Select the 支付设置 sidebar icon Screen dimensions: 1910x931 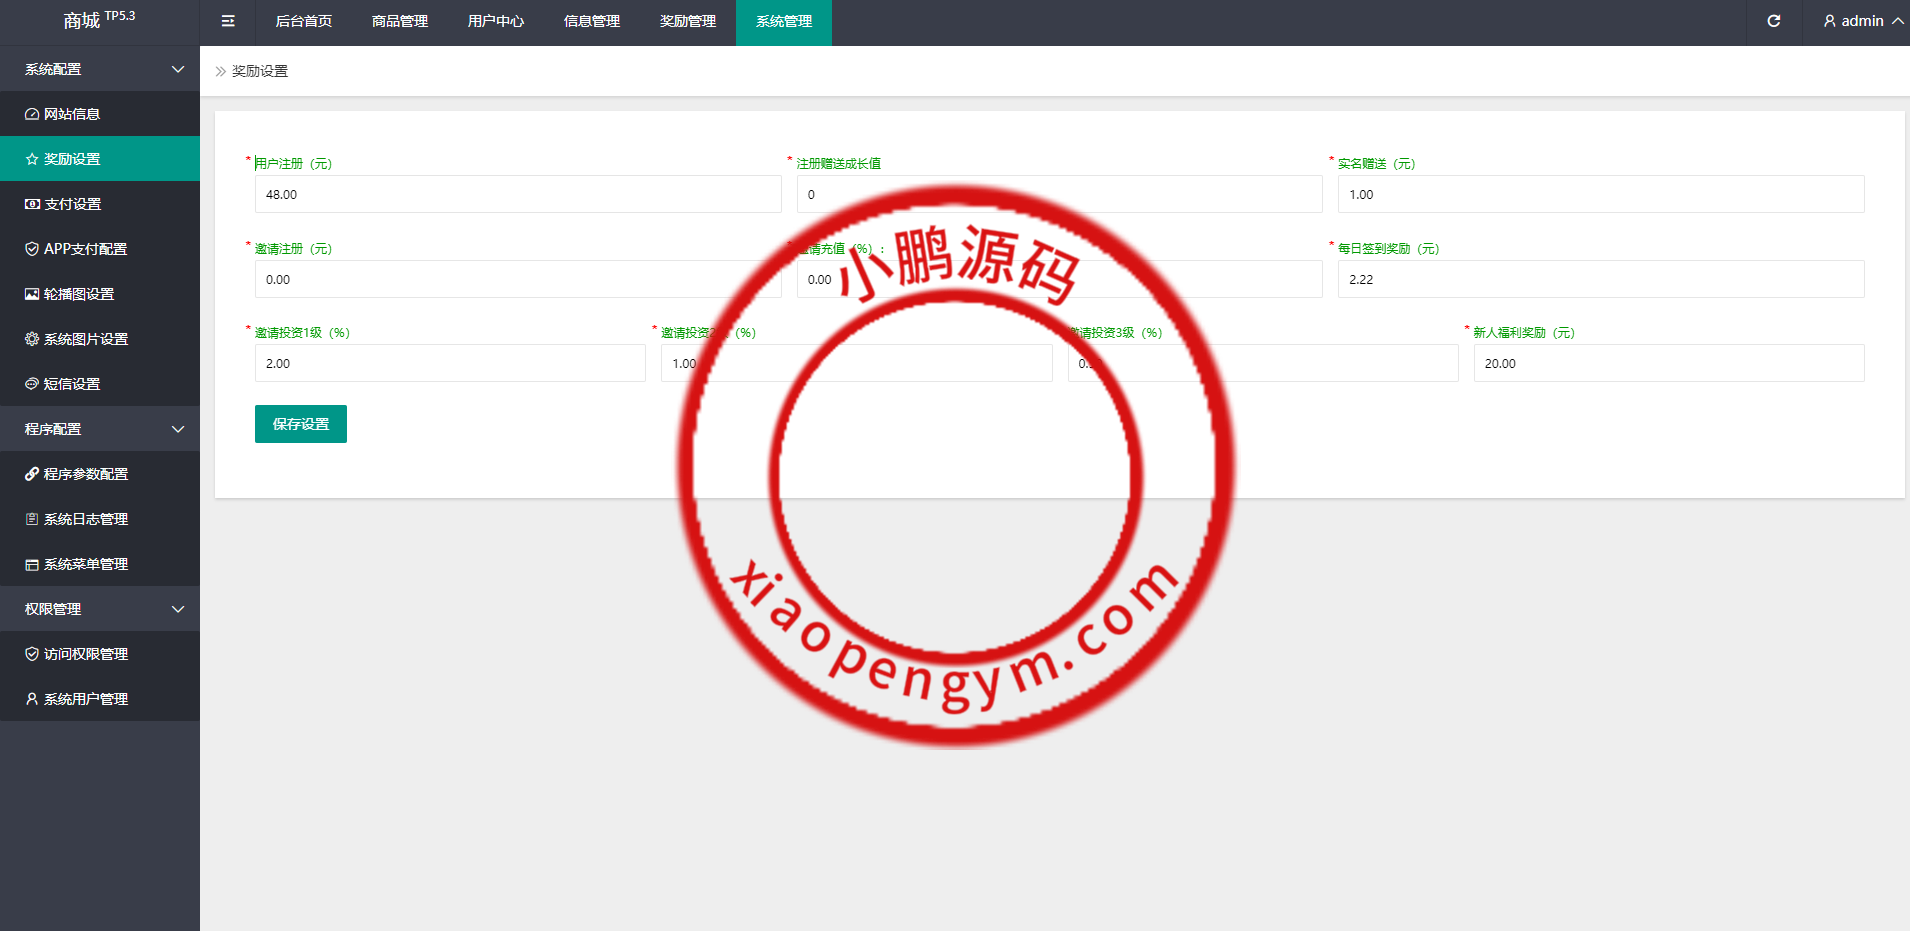32,203
